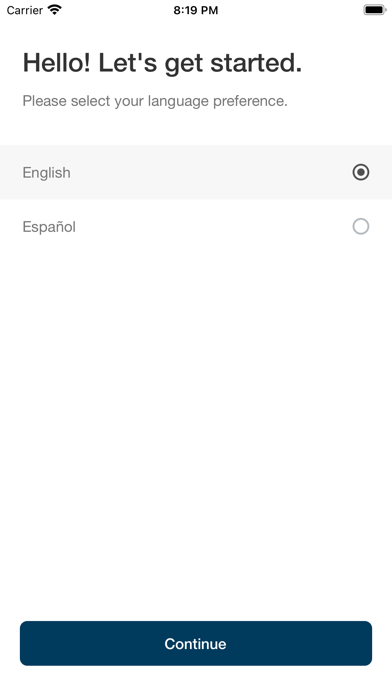Tap the 8:19 PM clock
This screenshot has width=392, height=696.
(196, 10)
